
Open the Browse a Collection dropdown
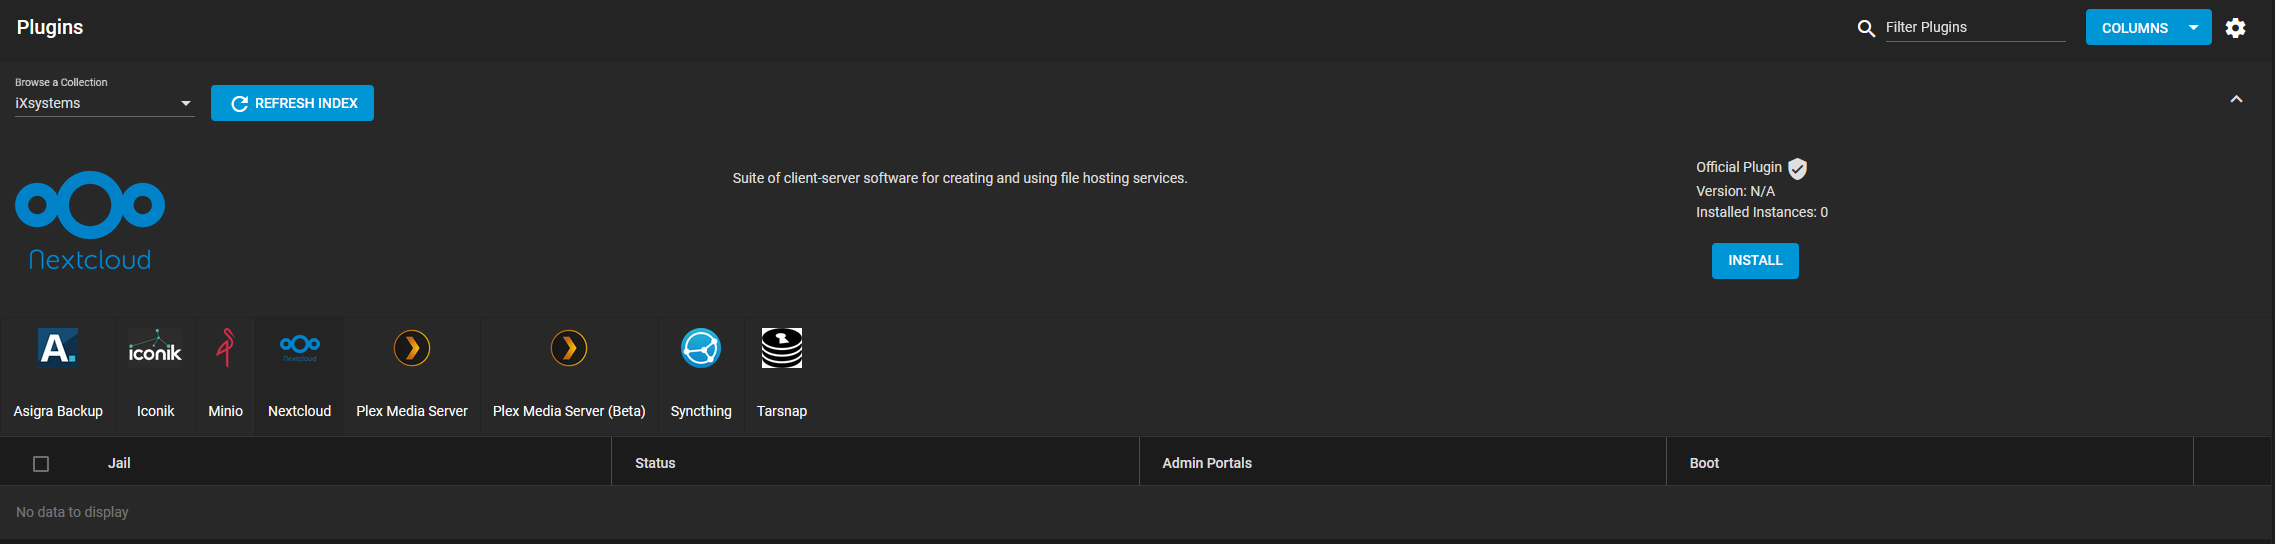(103, 103)
